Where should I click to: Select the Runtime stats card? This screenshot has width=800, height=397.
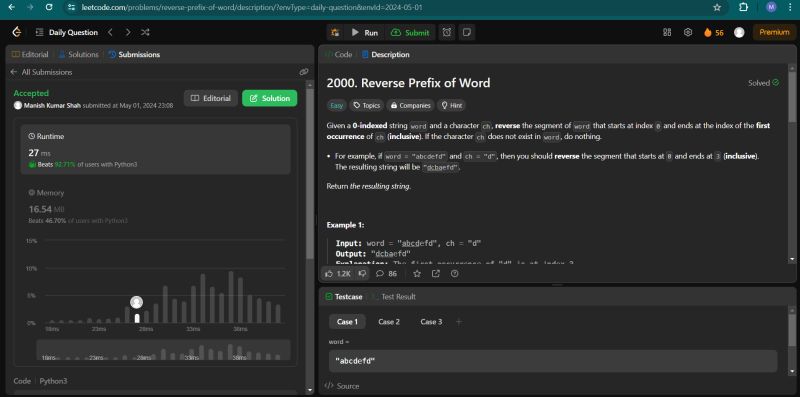[156, 150]
